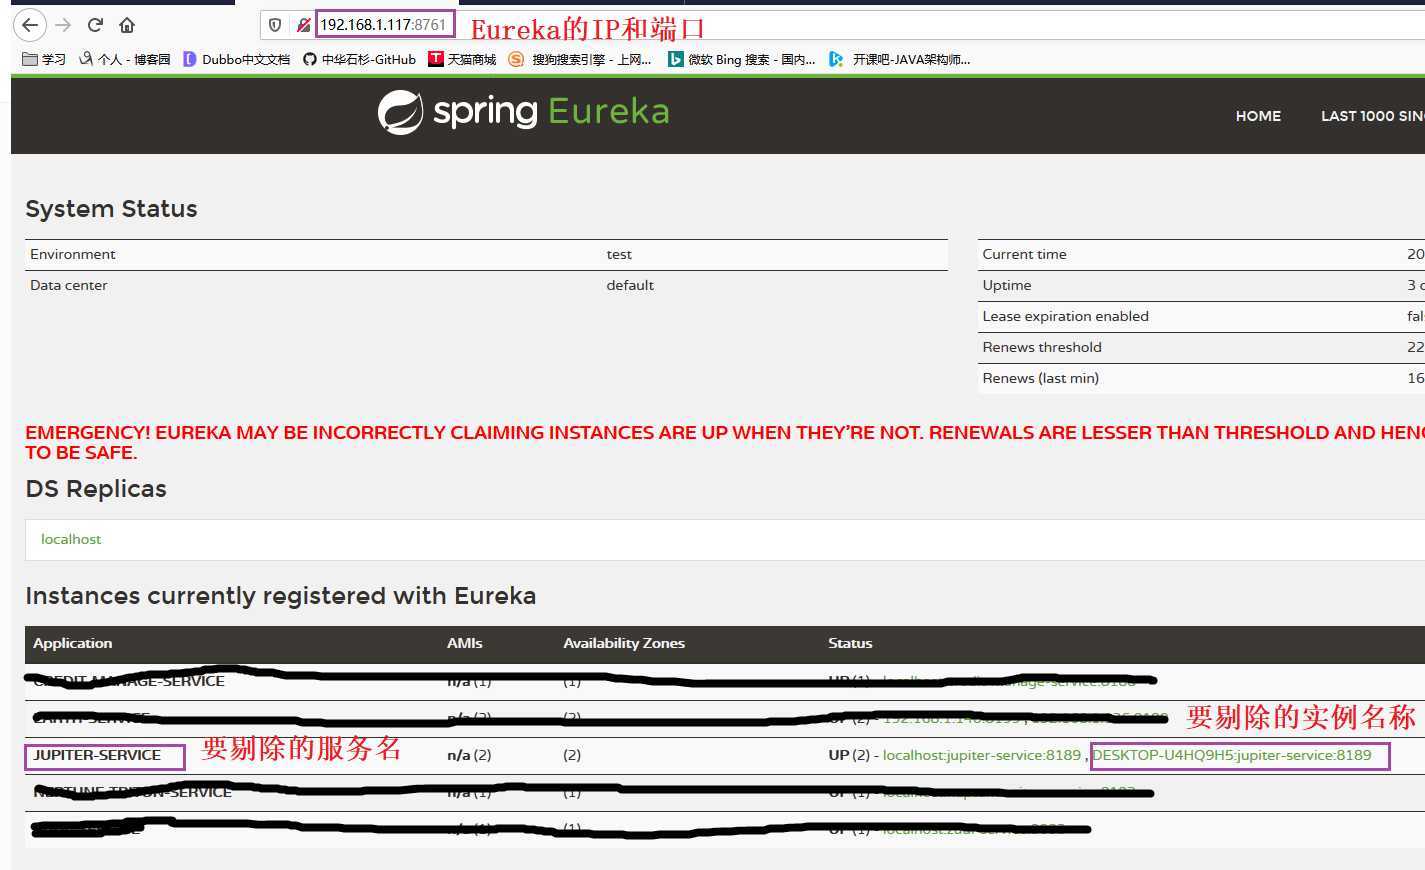
Task: Select the 'default' data center value
Action: 630,285
